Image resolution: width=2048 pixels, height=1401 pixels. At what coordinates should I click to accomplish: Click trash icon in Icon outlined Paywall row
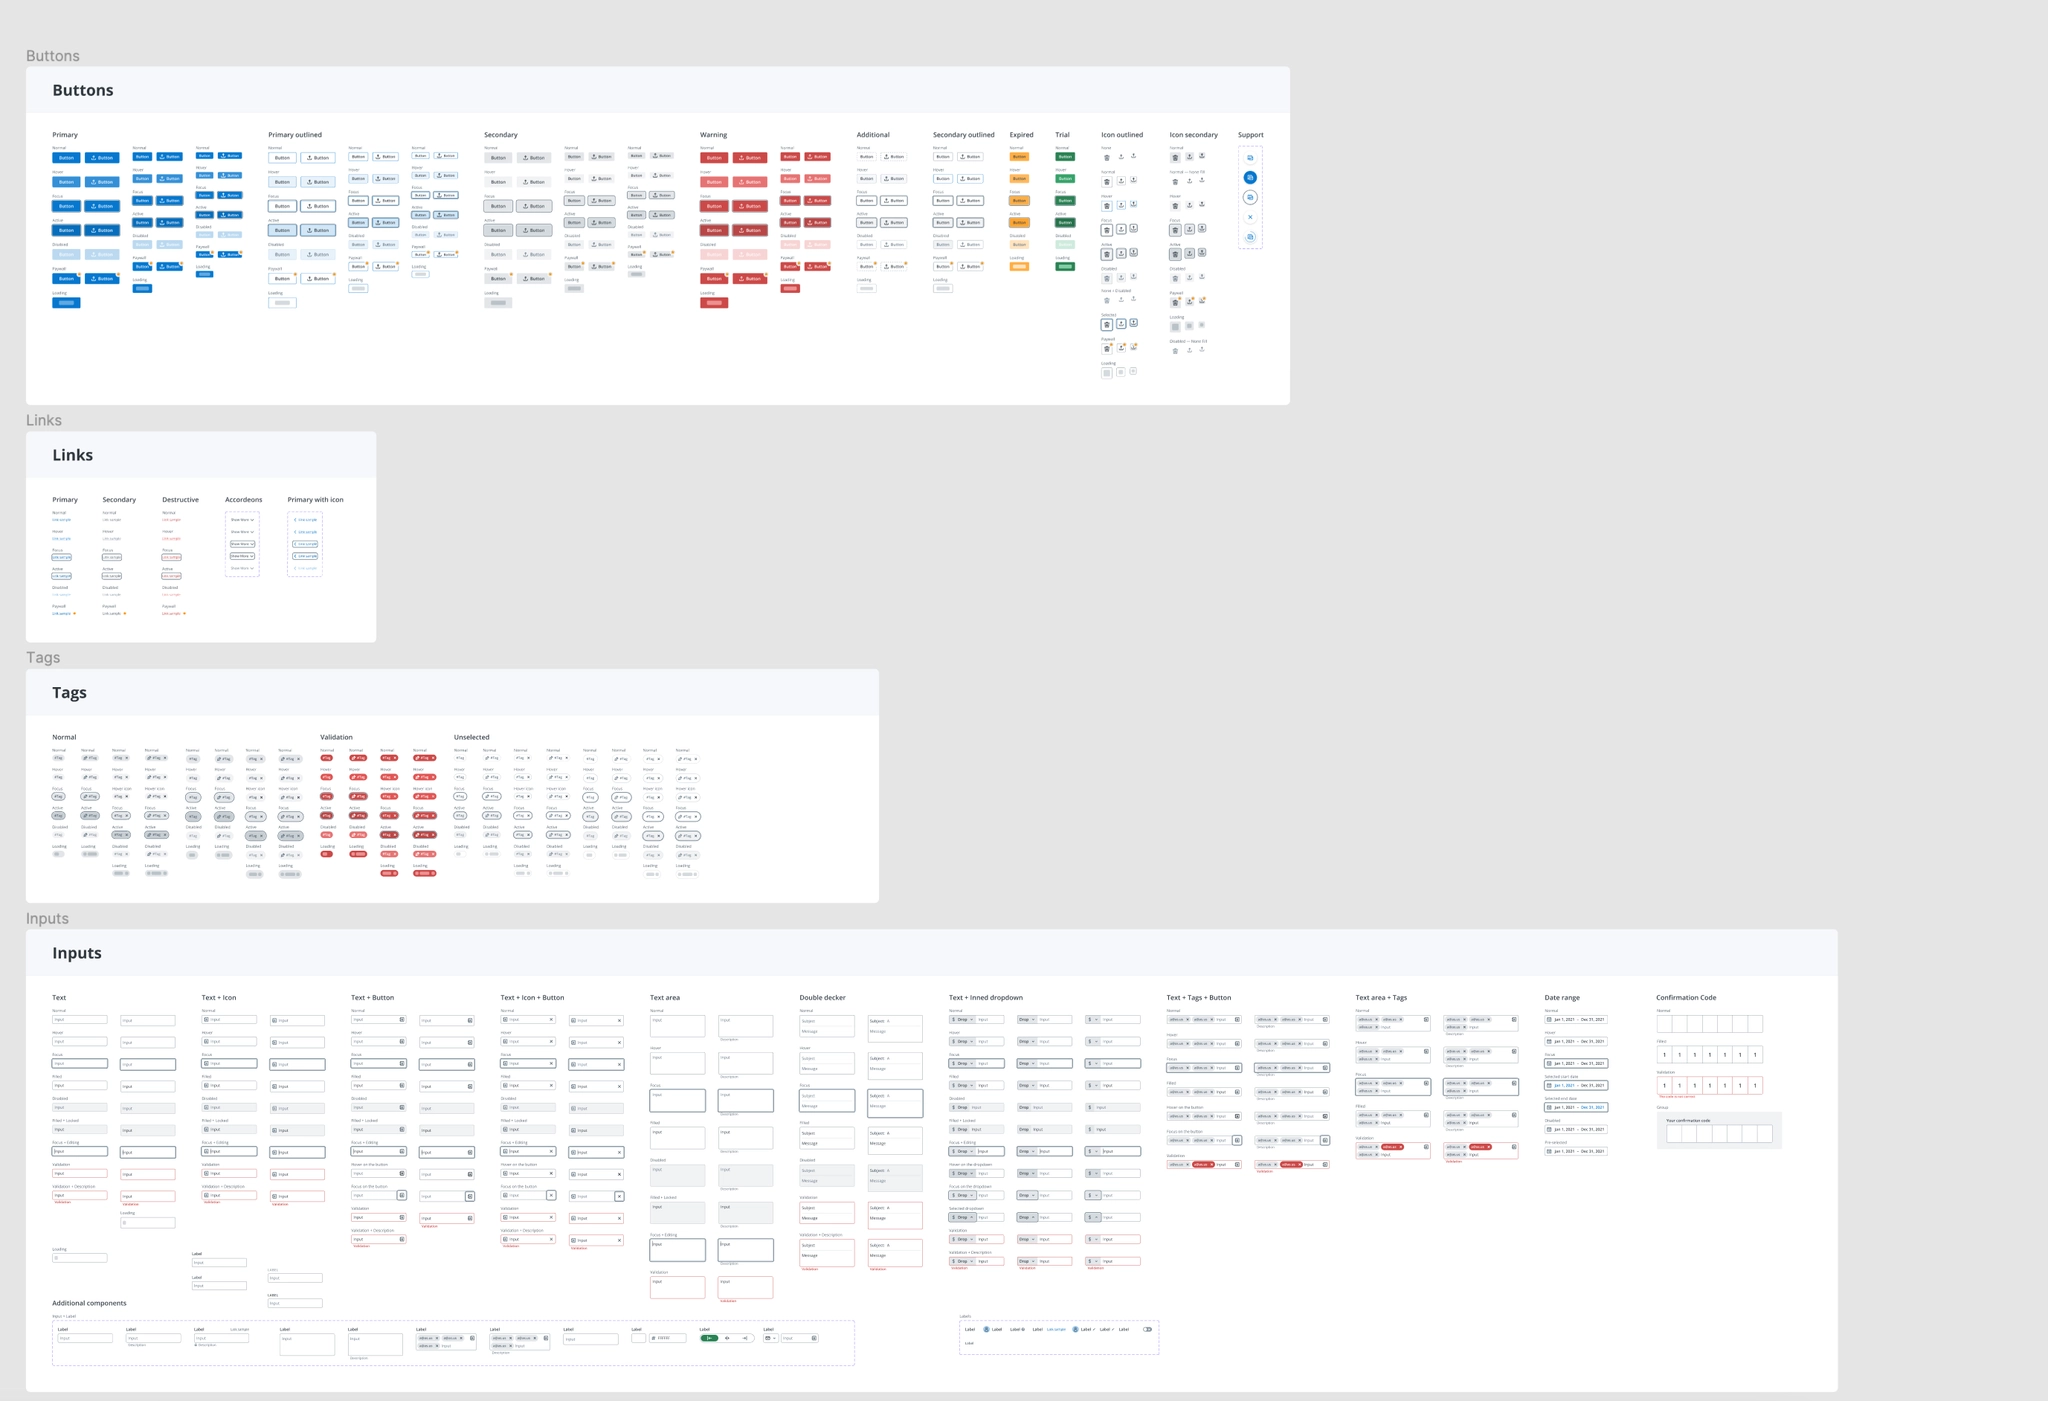click(x=1107, y=348)
